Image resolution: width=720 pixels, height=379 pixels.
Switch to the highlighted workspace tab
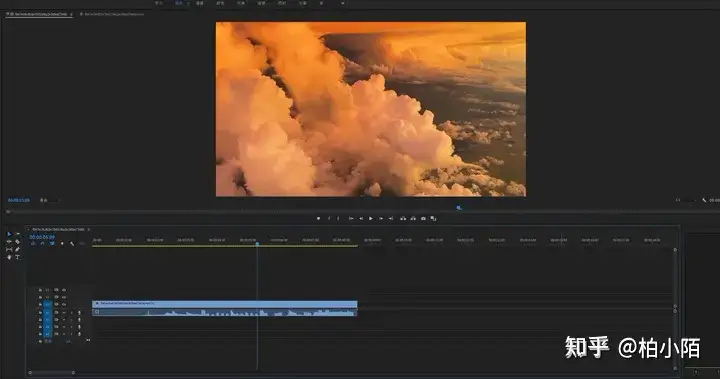point(179,3)
